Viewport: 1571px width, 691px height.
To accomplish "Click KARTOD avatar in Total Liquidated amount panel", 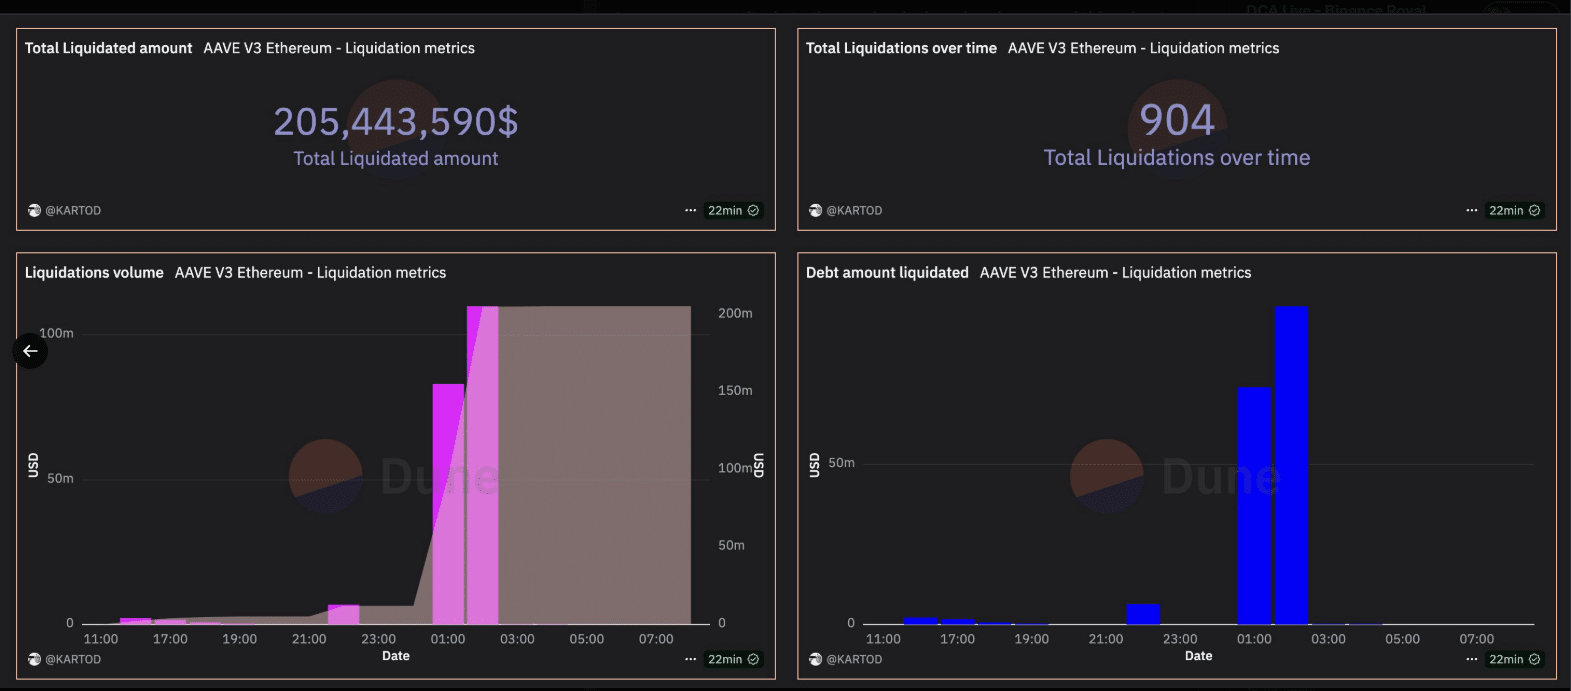I will coord(34,211).
